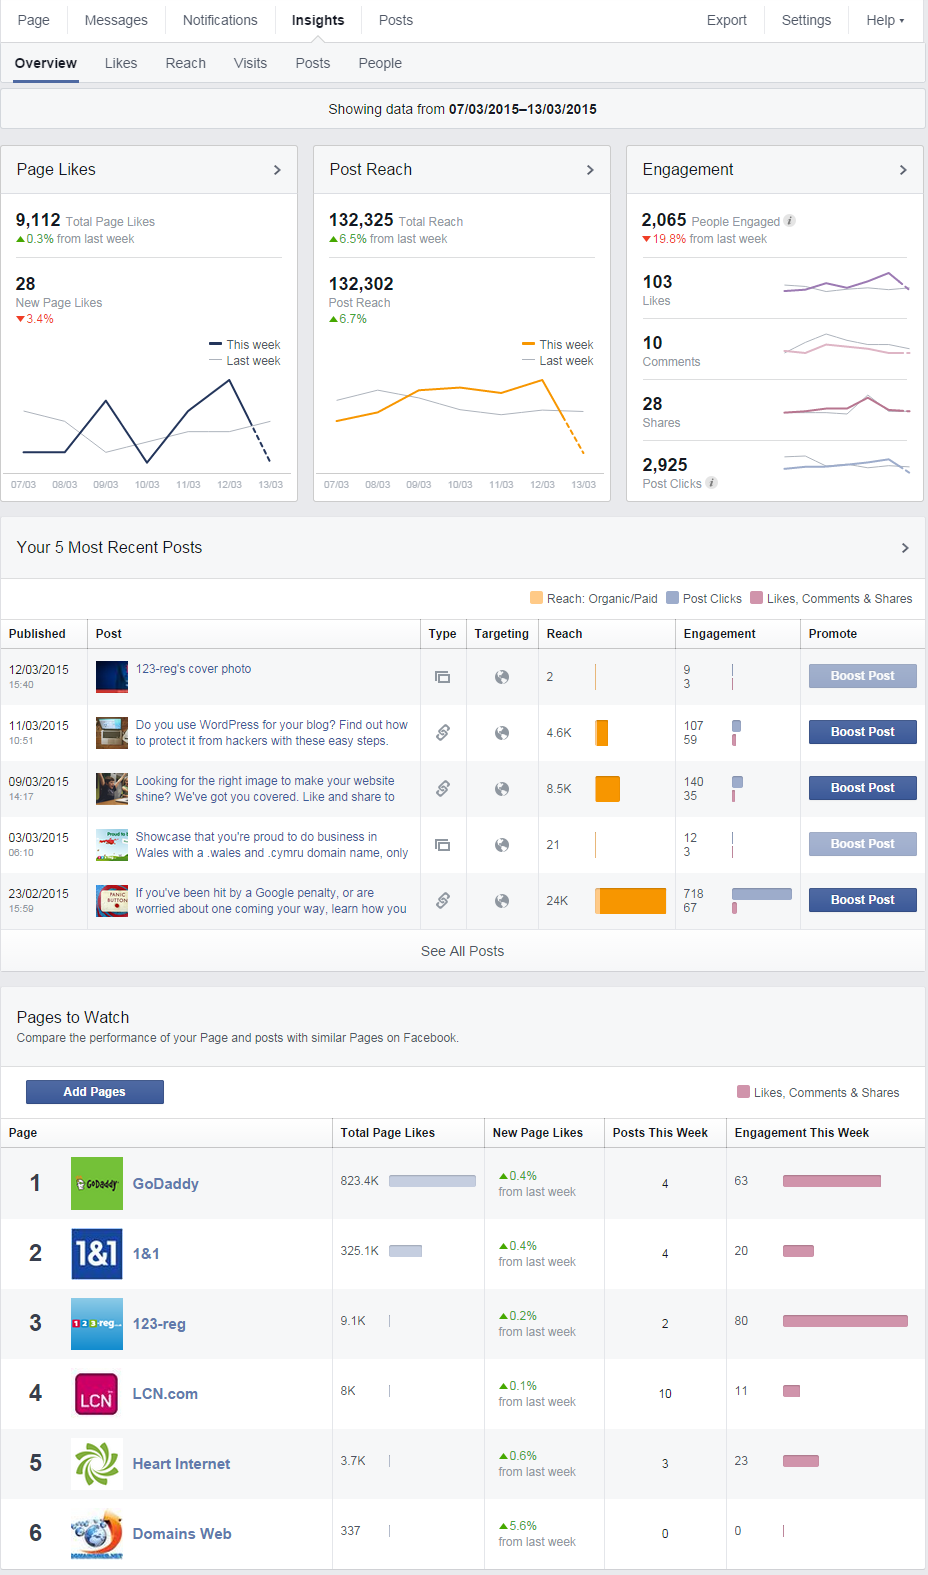
Task: Click info icon next to People Engaged
Action: coord(789,221)
